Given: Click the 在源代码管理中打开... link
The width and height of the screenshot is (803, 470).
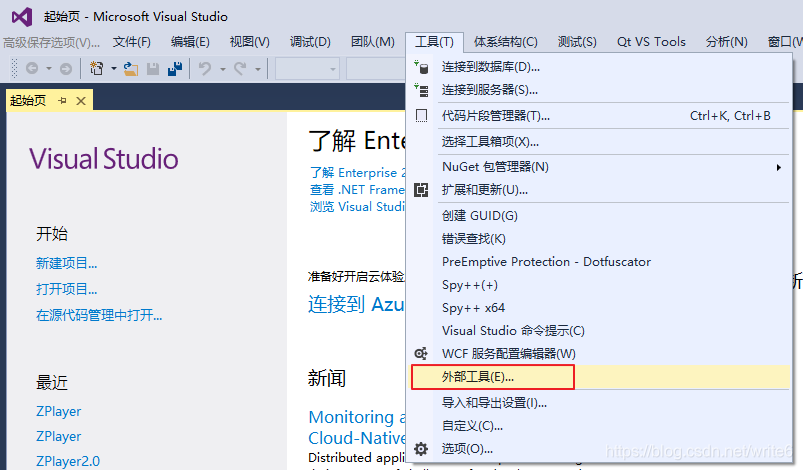Looking at the screenshot, I should [x=99, y=315].
